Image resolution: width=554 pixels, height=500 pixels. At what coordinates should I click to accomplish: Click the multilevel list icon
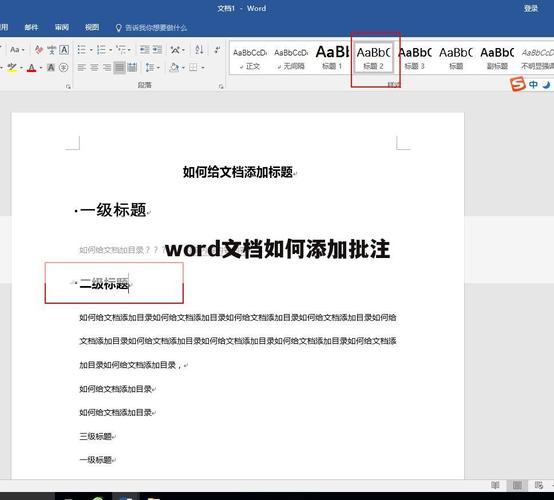point(121,49)
